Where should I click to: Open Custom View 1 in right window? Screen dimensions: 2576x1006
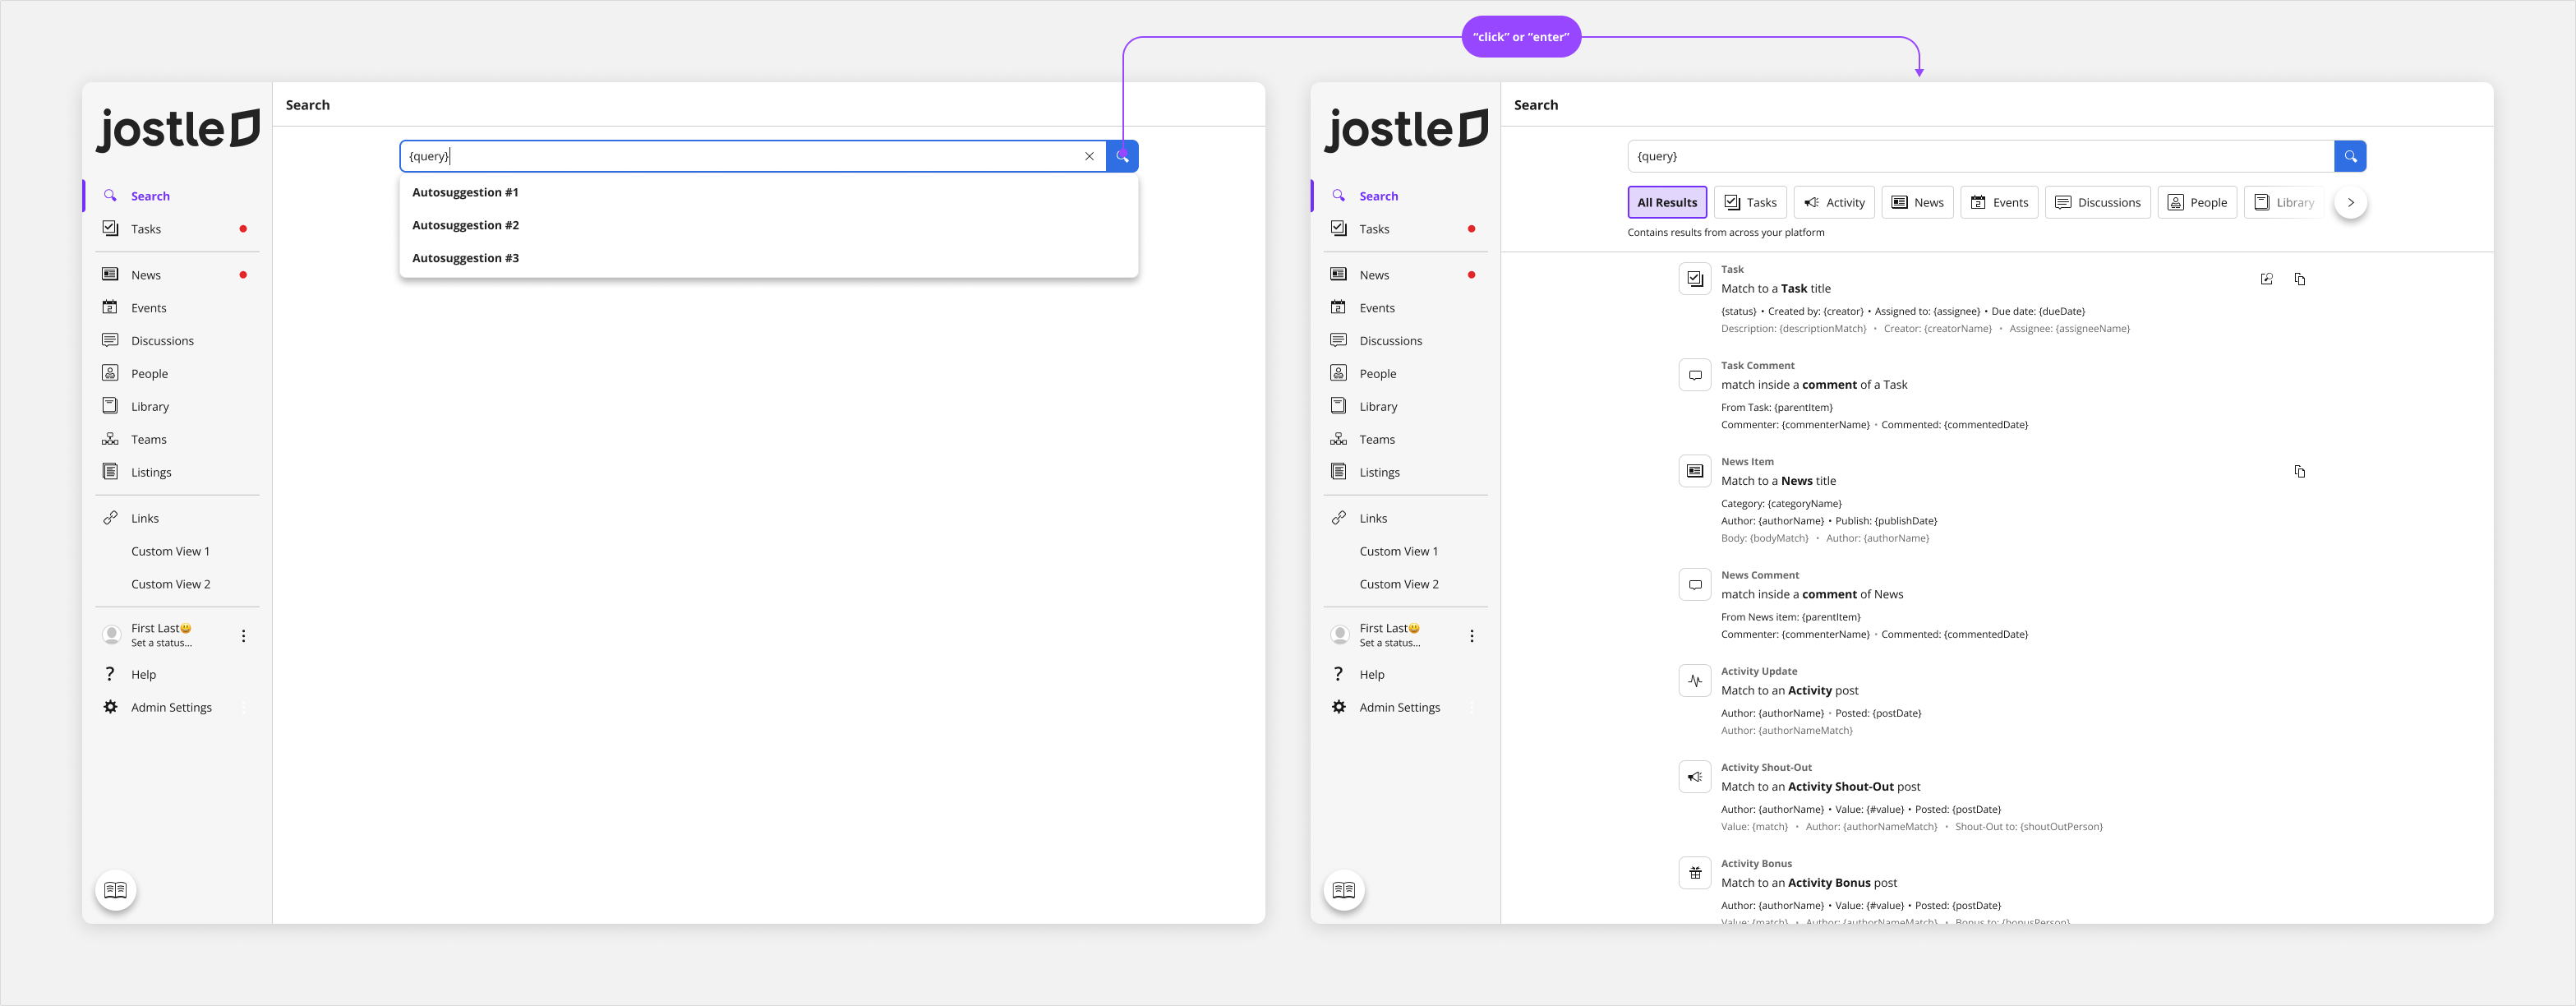[x=1405, y=551]
